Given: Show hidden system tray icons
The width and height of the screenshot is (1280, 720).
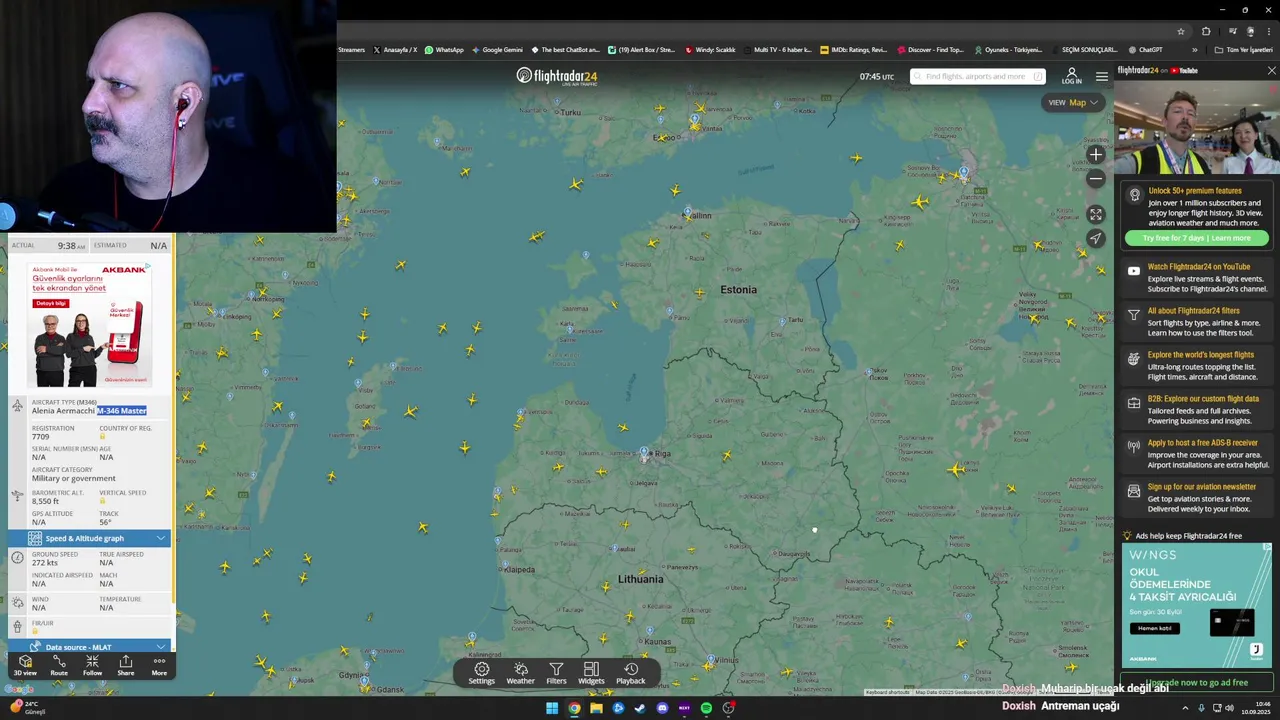Looking at the screenshot, I should coord(1186,708).
